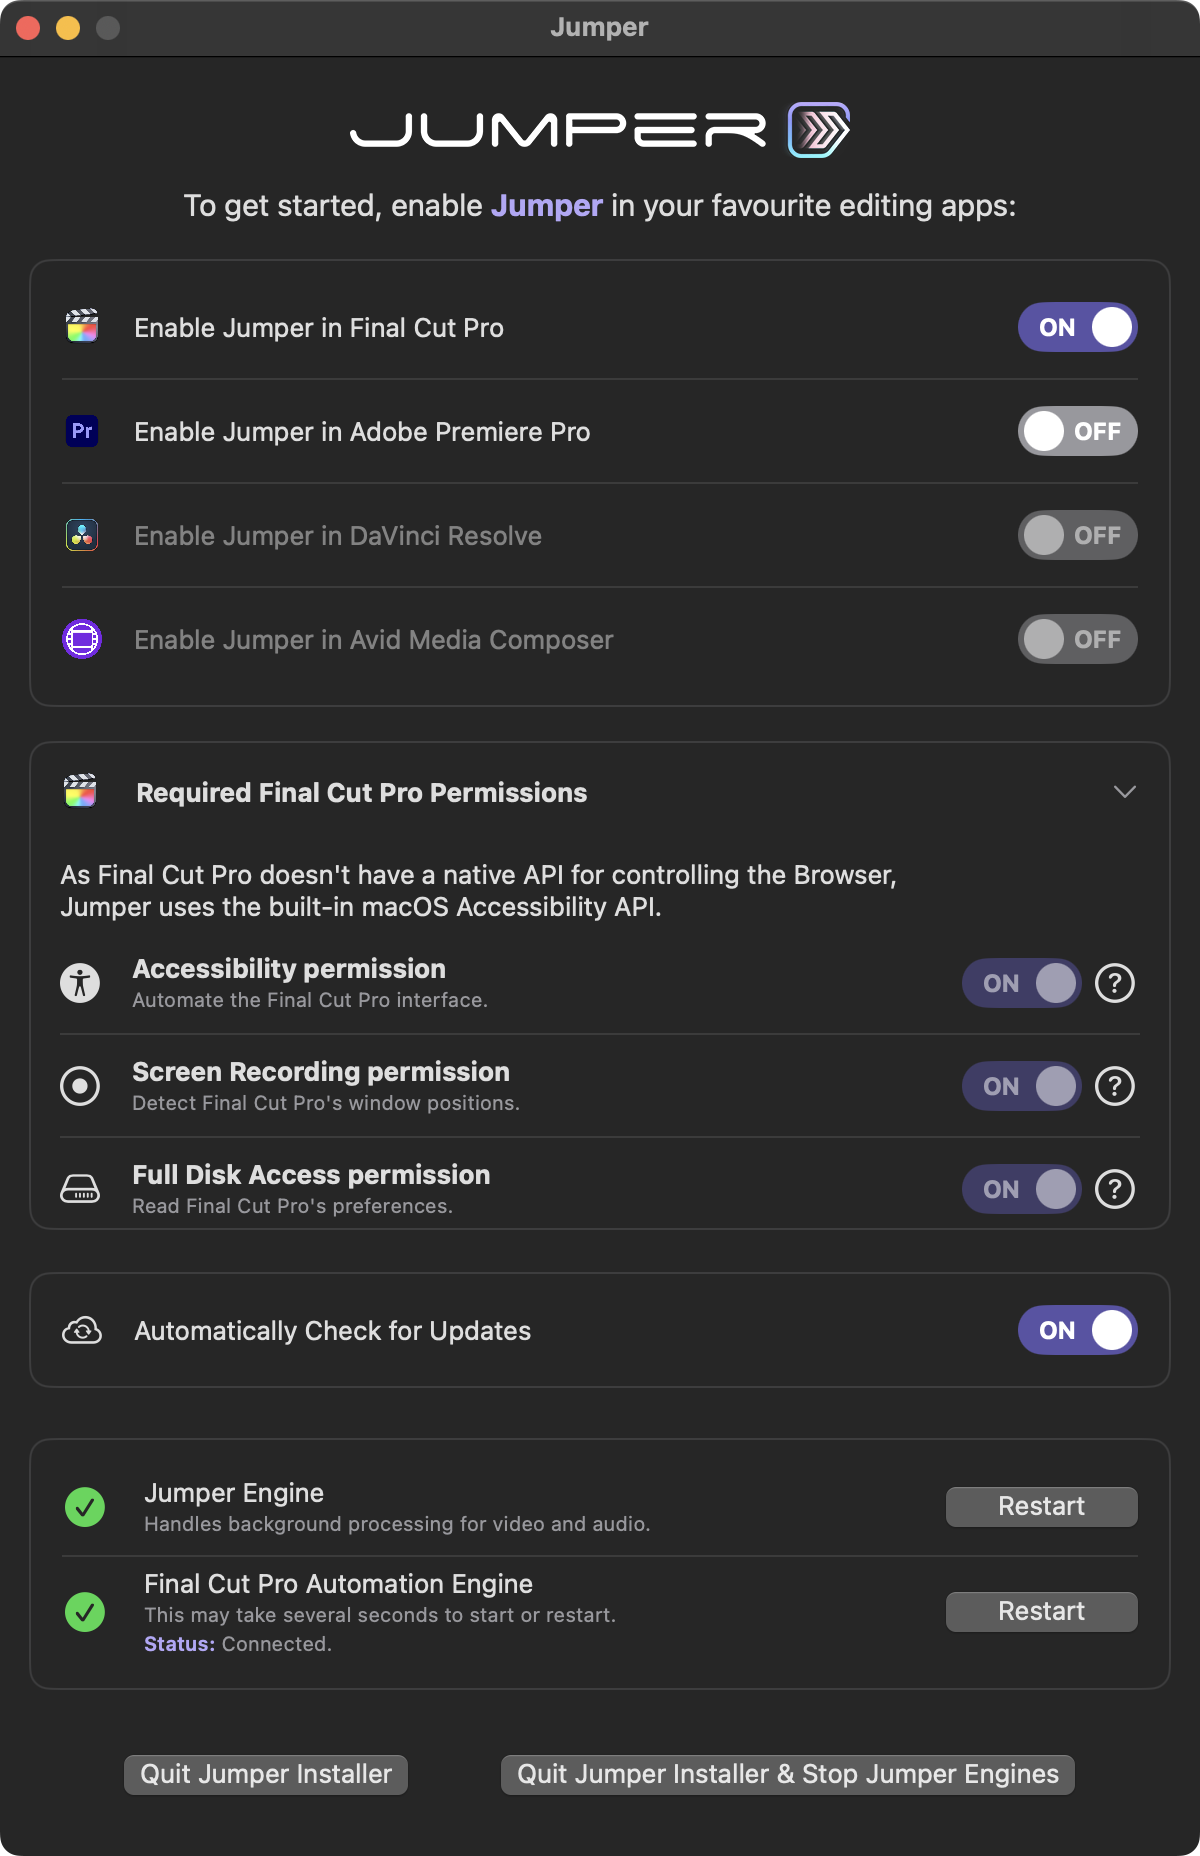1200x1856 pixels.
Task: Click Quit Jumper Installer & Stop Jumper Engines
Action: point(787,1774)
